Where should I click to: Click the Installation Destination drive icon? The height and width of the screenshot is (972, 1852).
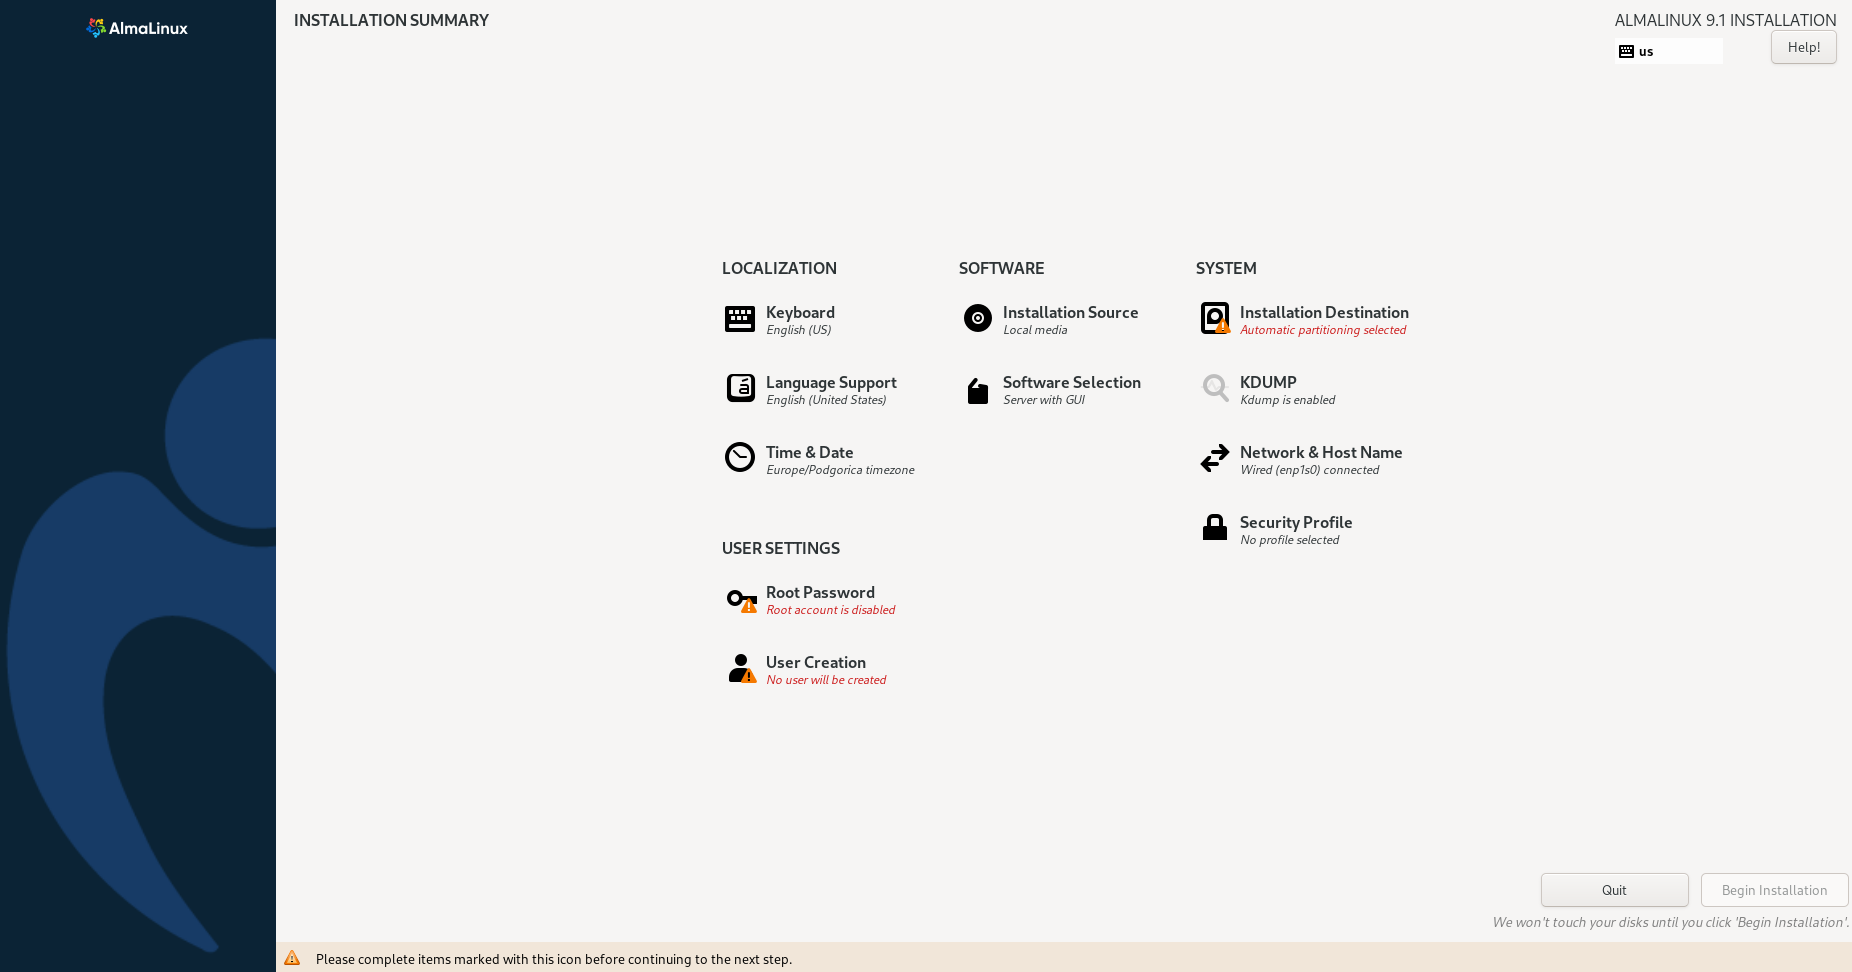(x=1214, y=315)
